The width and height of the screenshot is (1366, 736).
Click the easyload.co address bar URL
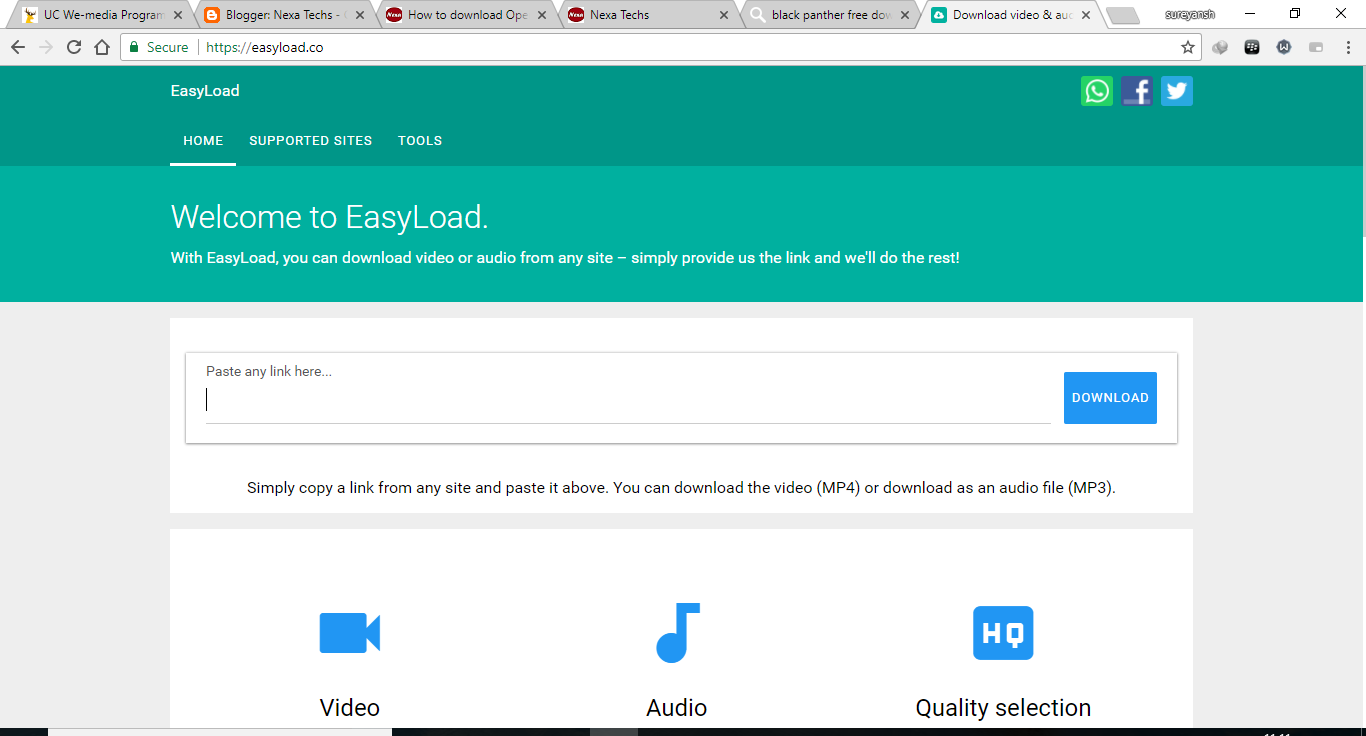(x=264, y=47)
